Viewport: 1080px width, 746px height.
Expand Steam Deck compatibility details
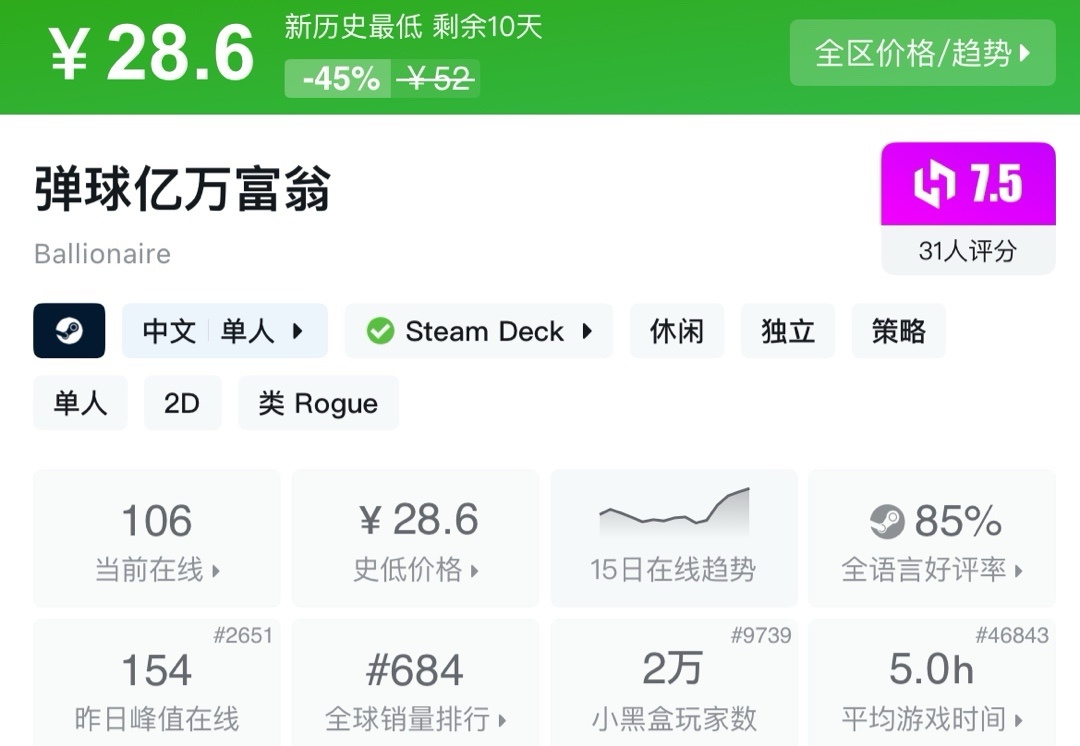pos(479,331)
